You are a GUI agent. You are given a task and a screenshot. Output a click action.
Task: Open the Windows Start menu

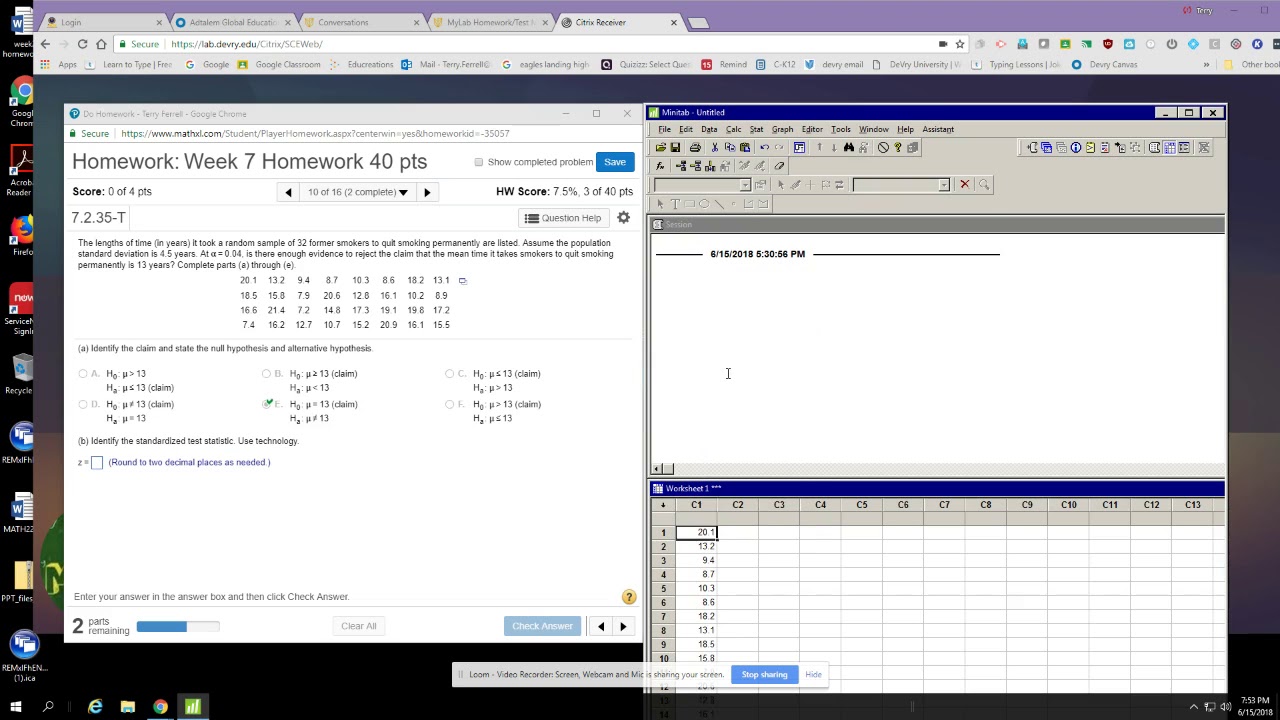pos(16,707)
